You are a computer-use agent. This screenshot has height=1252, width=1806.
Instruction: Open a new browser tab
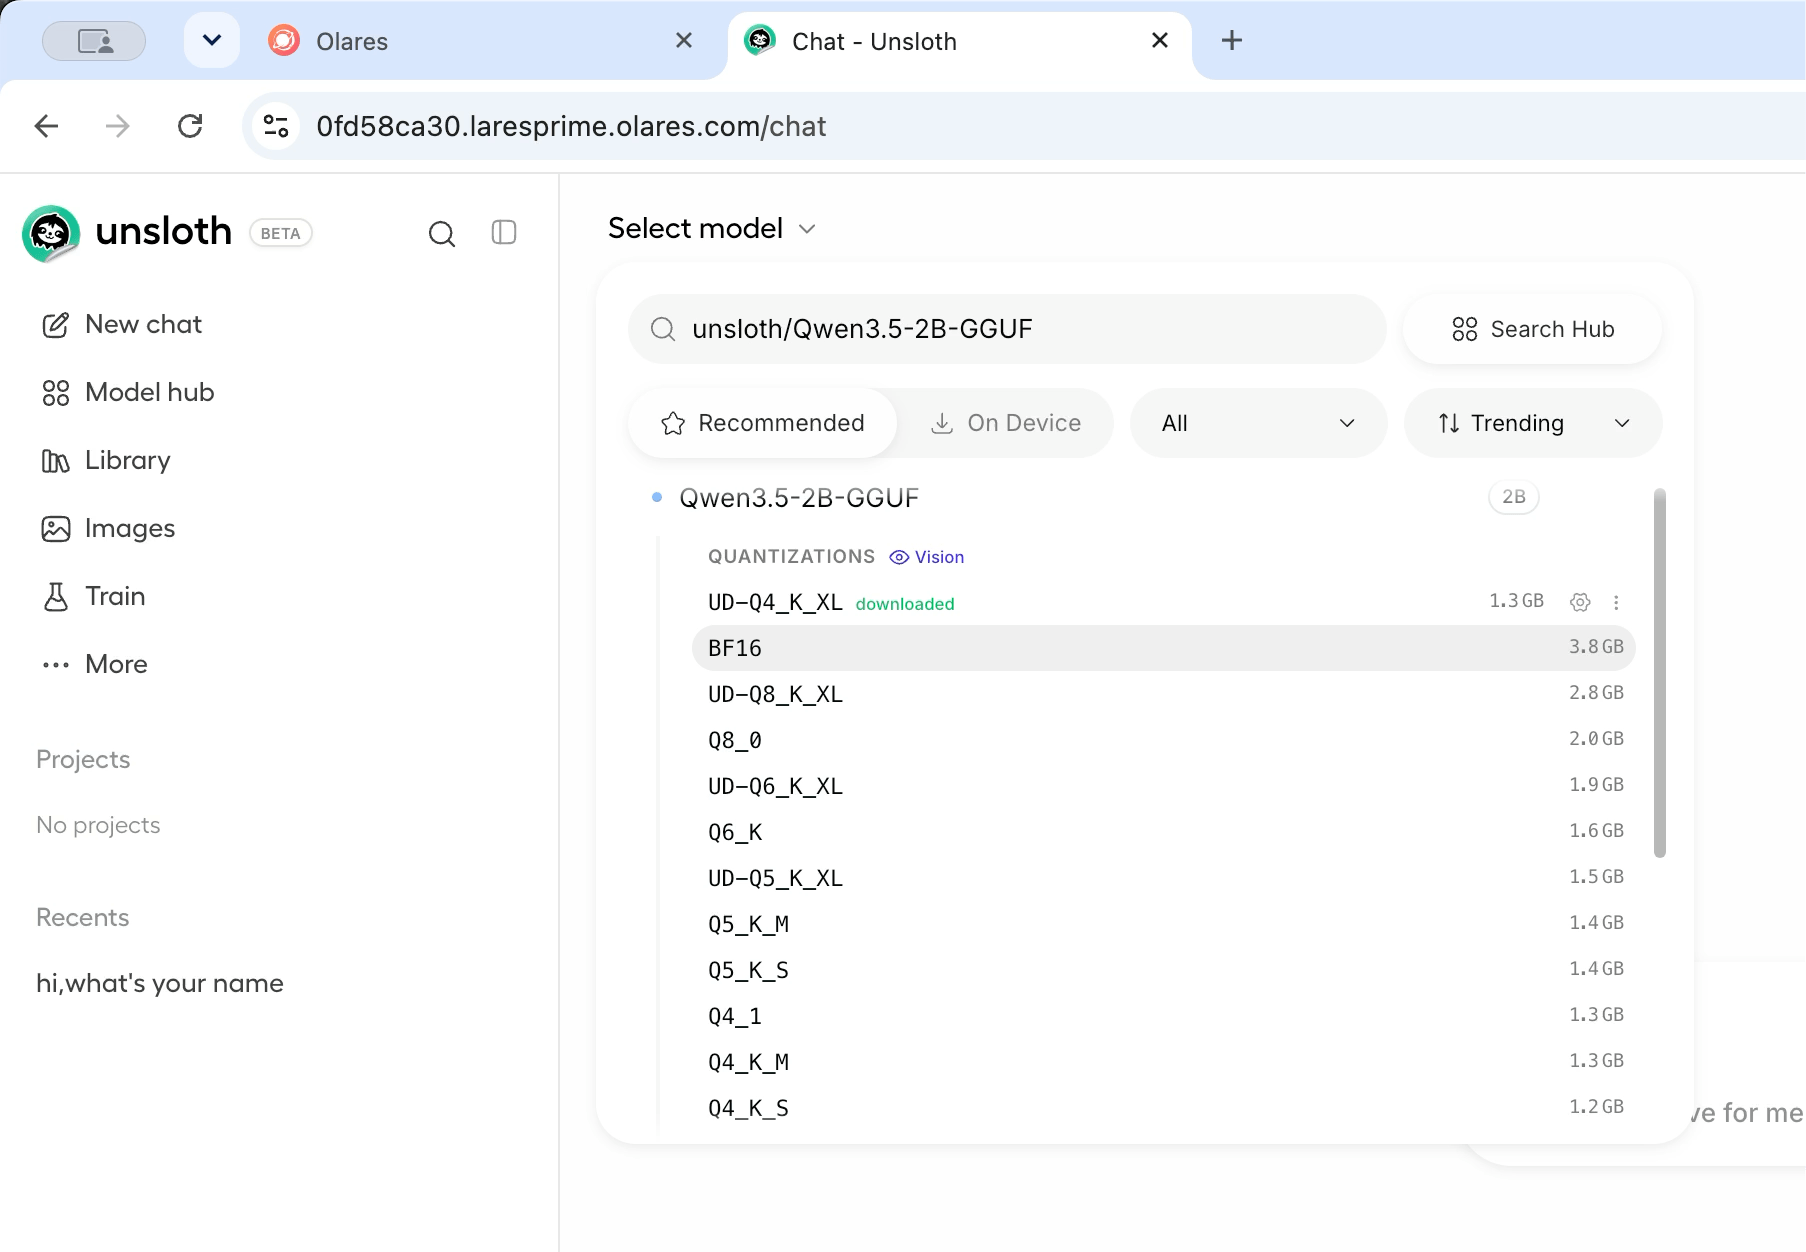tap(1232, 40)
